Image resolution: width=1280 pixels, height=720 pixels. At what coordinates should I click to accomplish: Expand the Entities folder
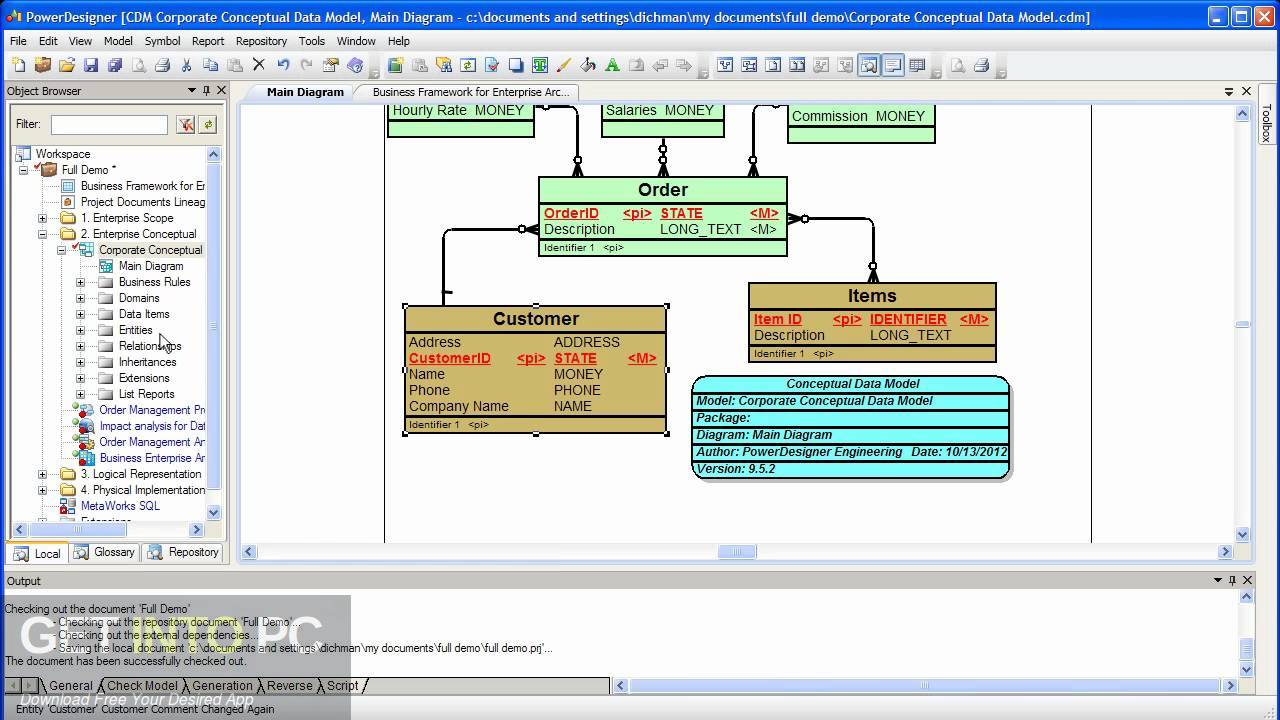pos(80,330)
